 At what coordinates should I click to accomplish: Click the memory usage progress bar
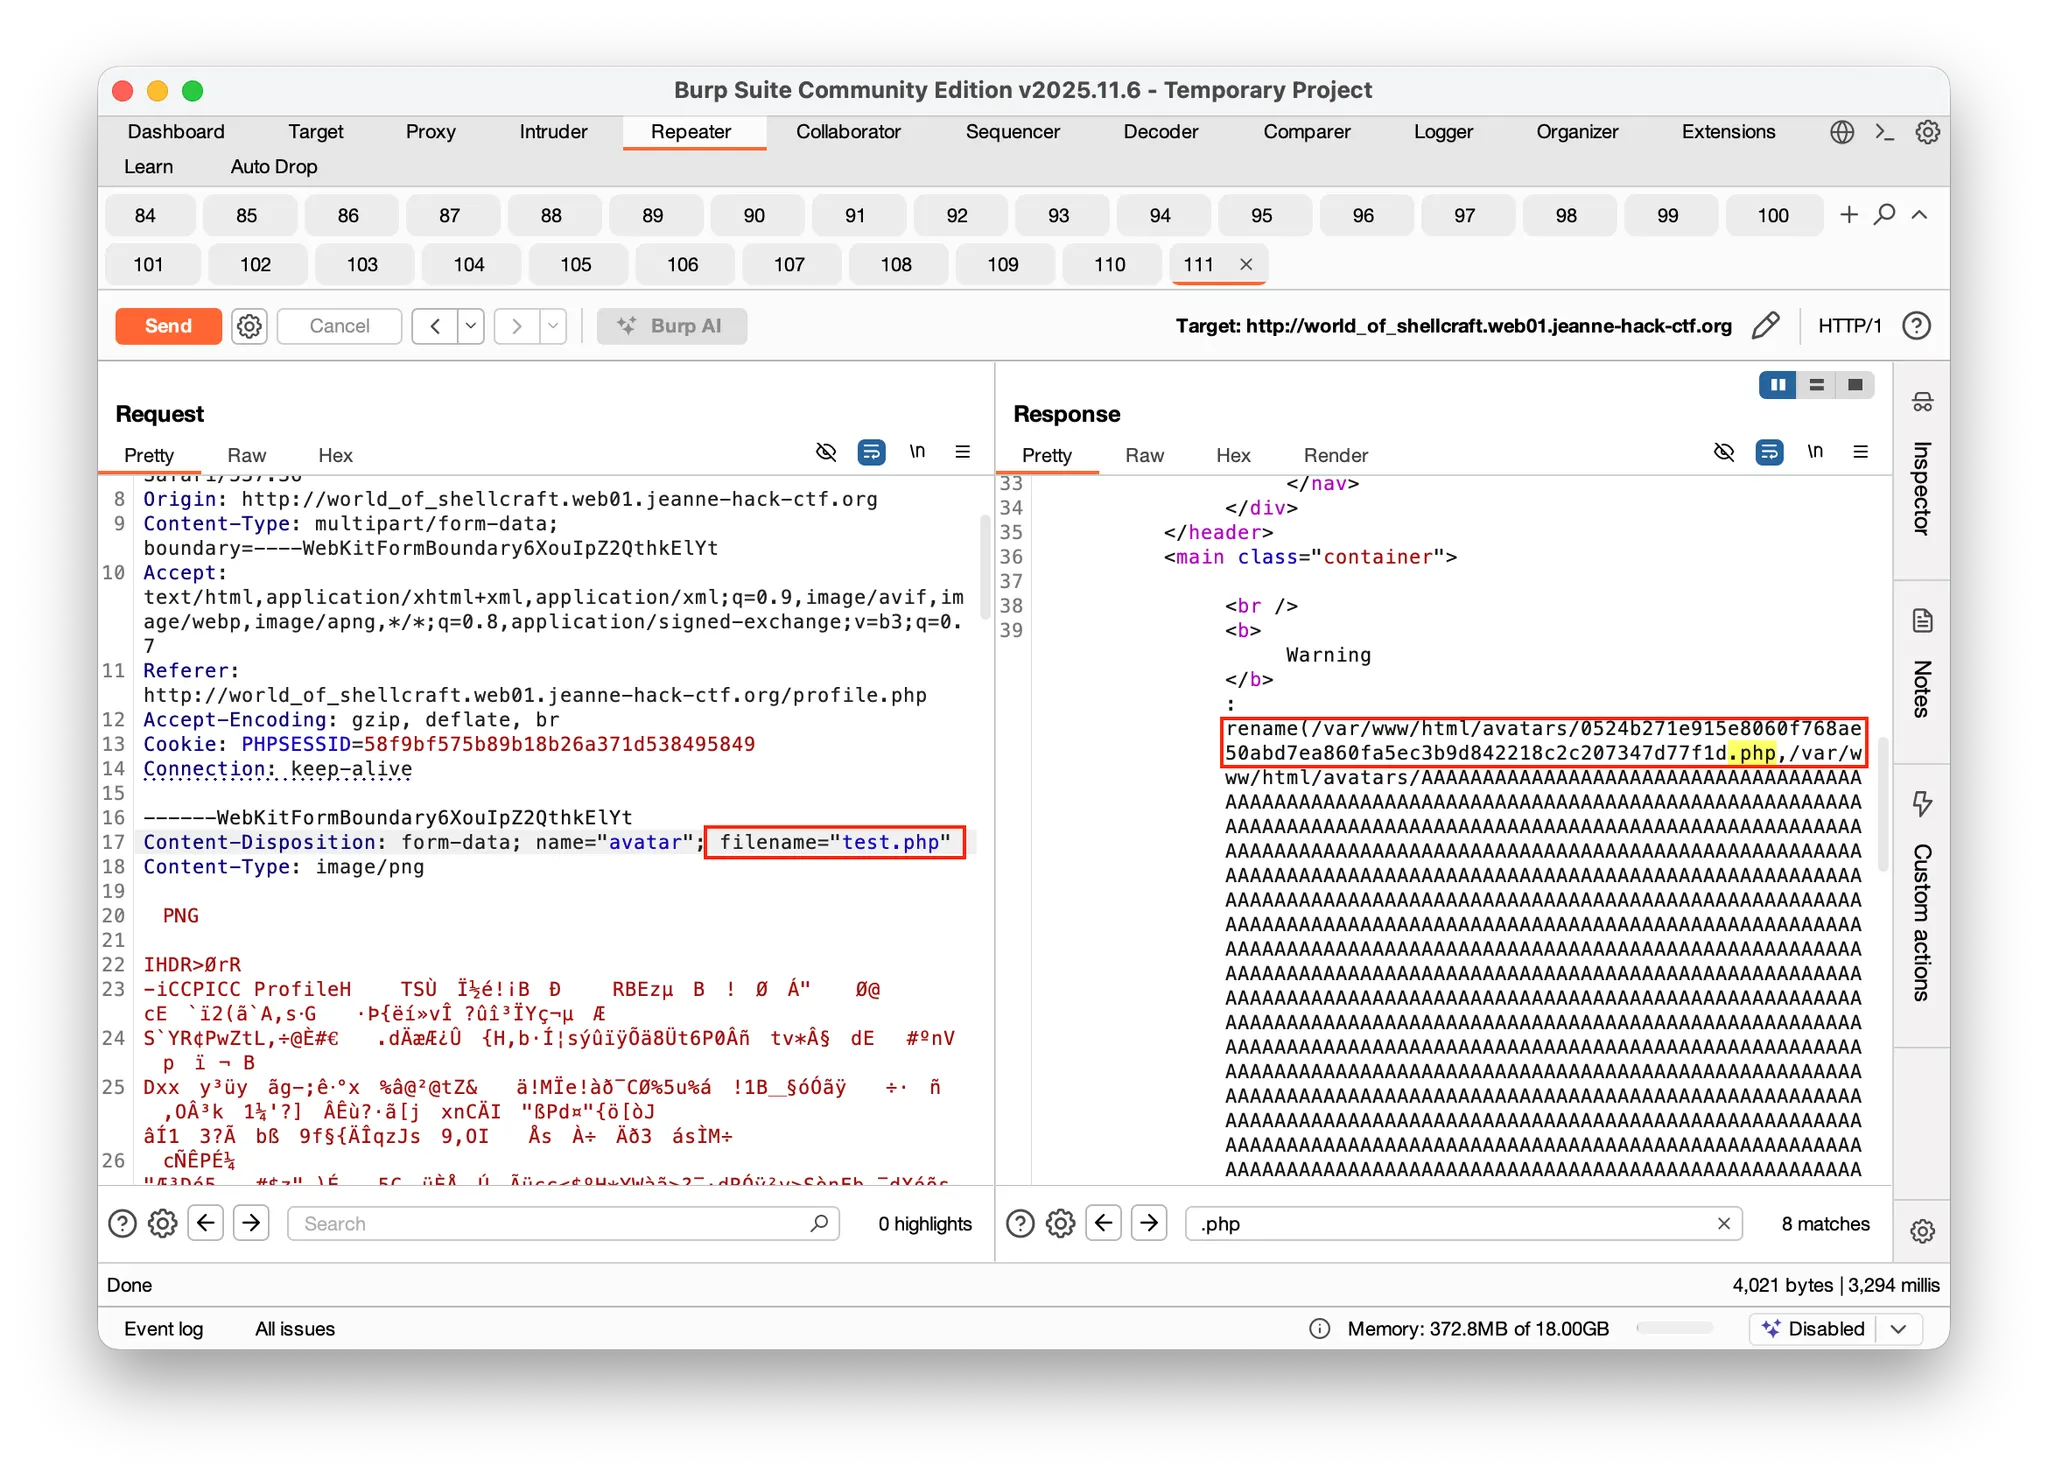[x=1674, y=1329]
